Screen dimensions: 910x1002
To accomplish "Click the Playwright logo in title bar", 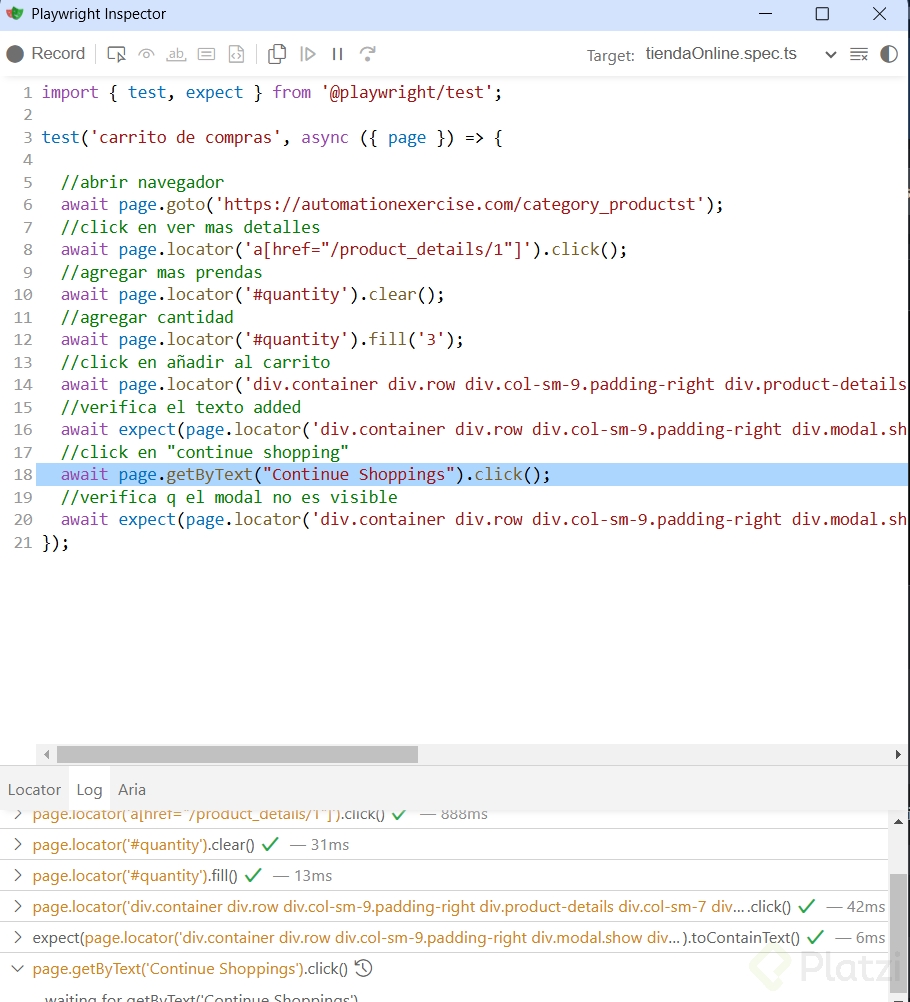I will [15, 13].
